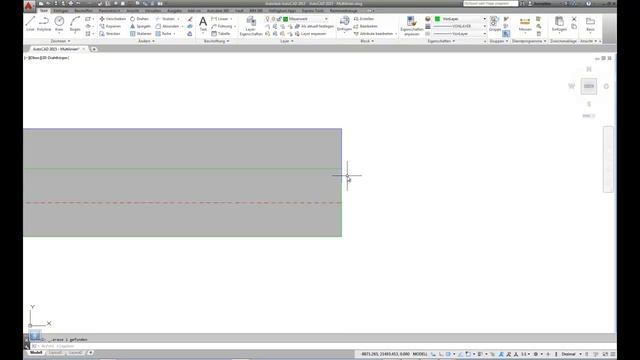
Task: Activate the Strecken stretch command
Action: [110, 33]
